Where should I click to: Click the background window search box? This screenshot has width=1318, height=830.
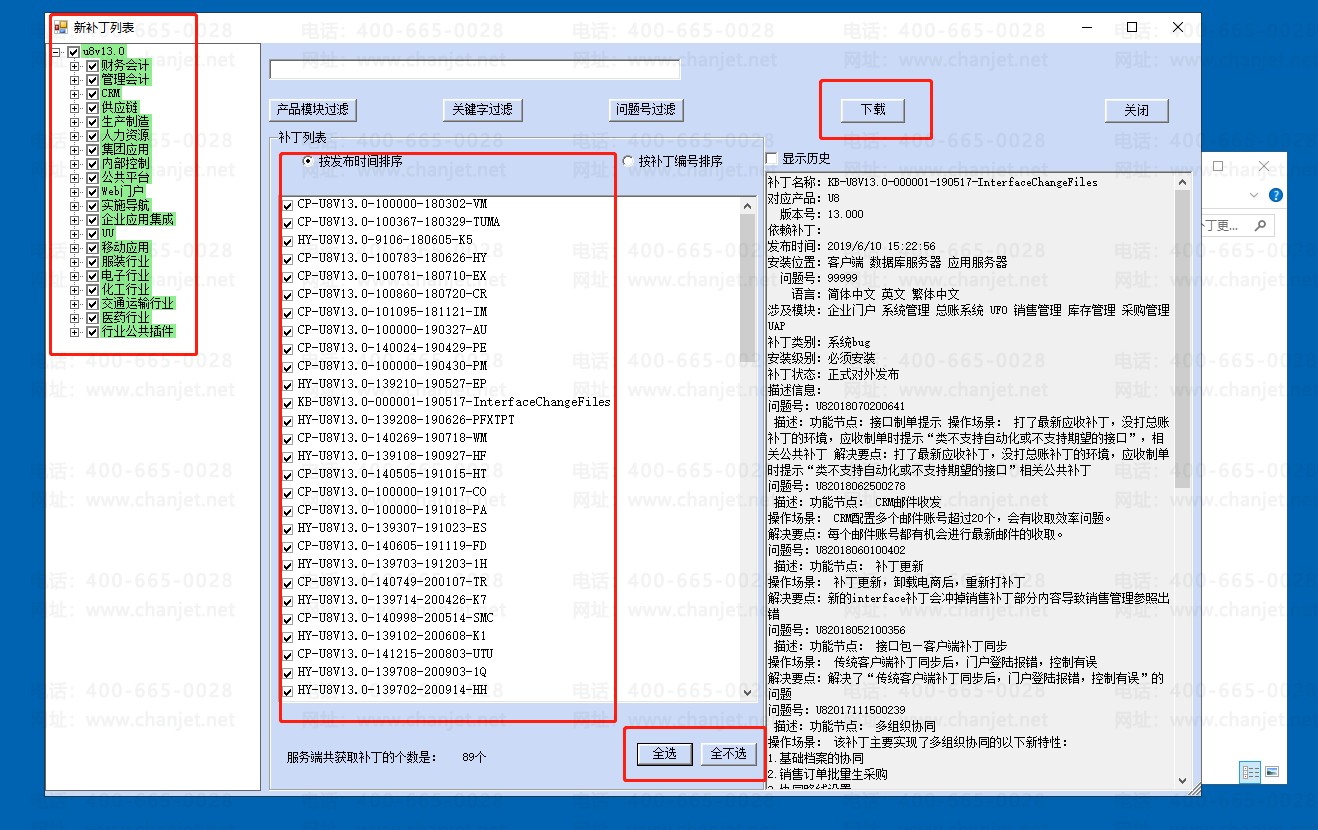1237,226
